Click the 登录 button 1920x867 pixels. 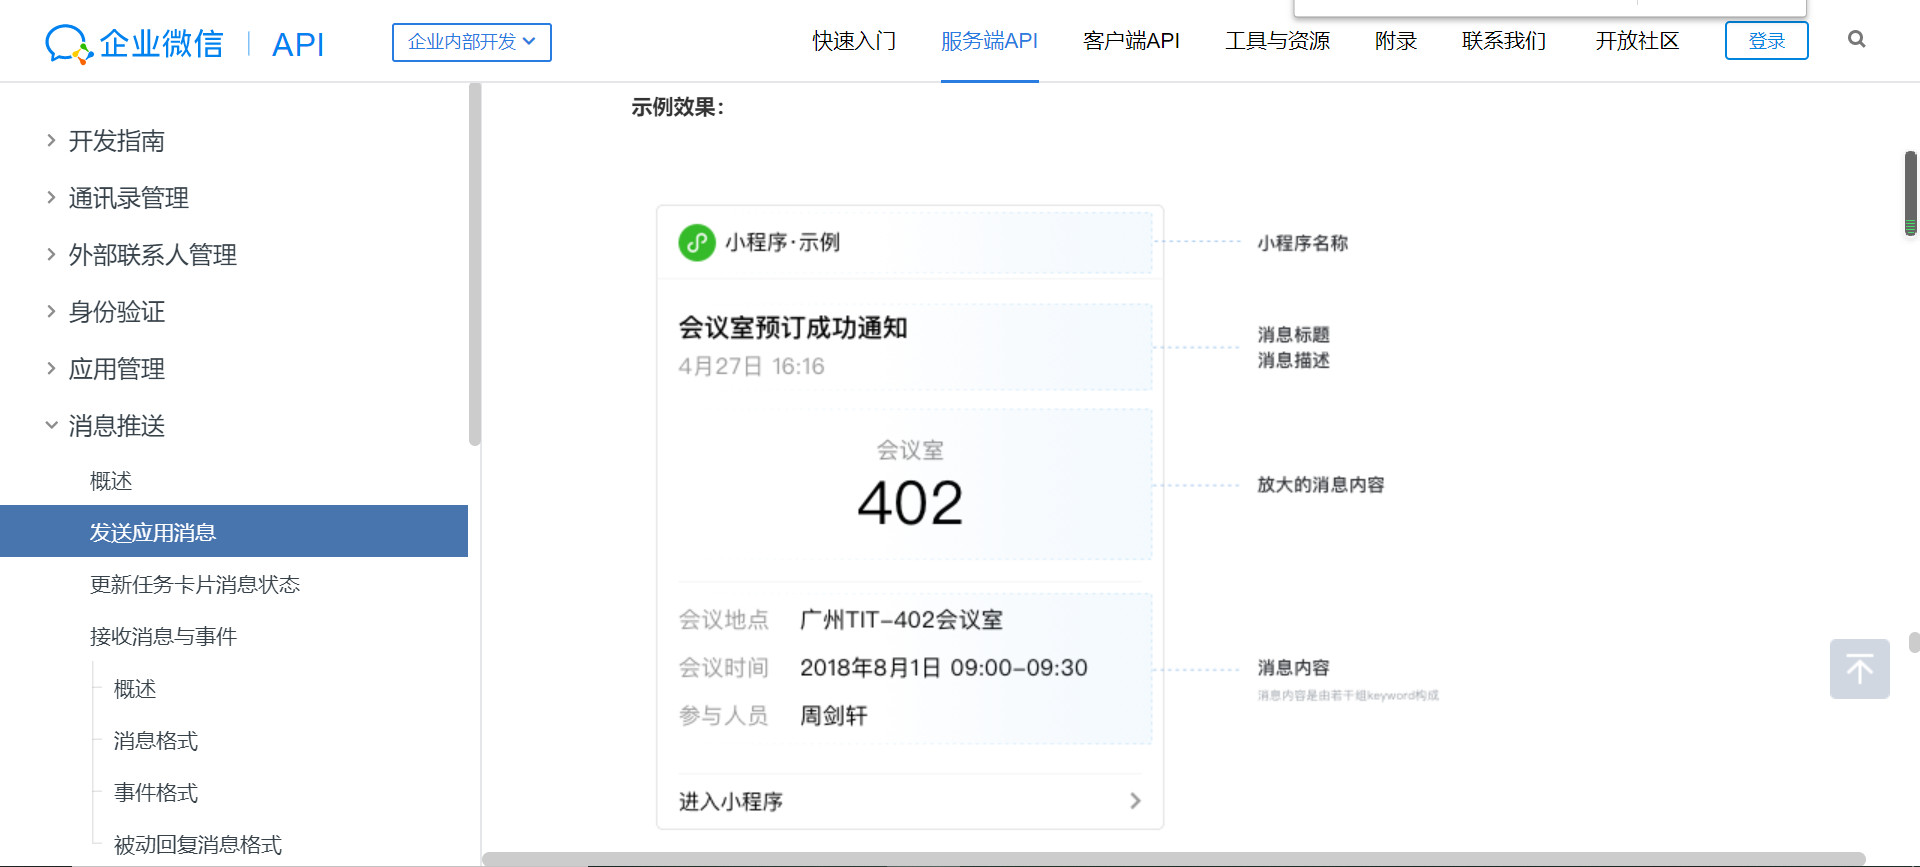1767,41
